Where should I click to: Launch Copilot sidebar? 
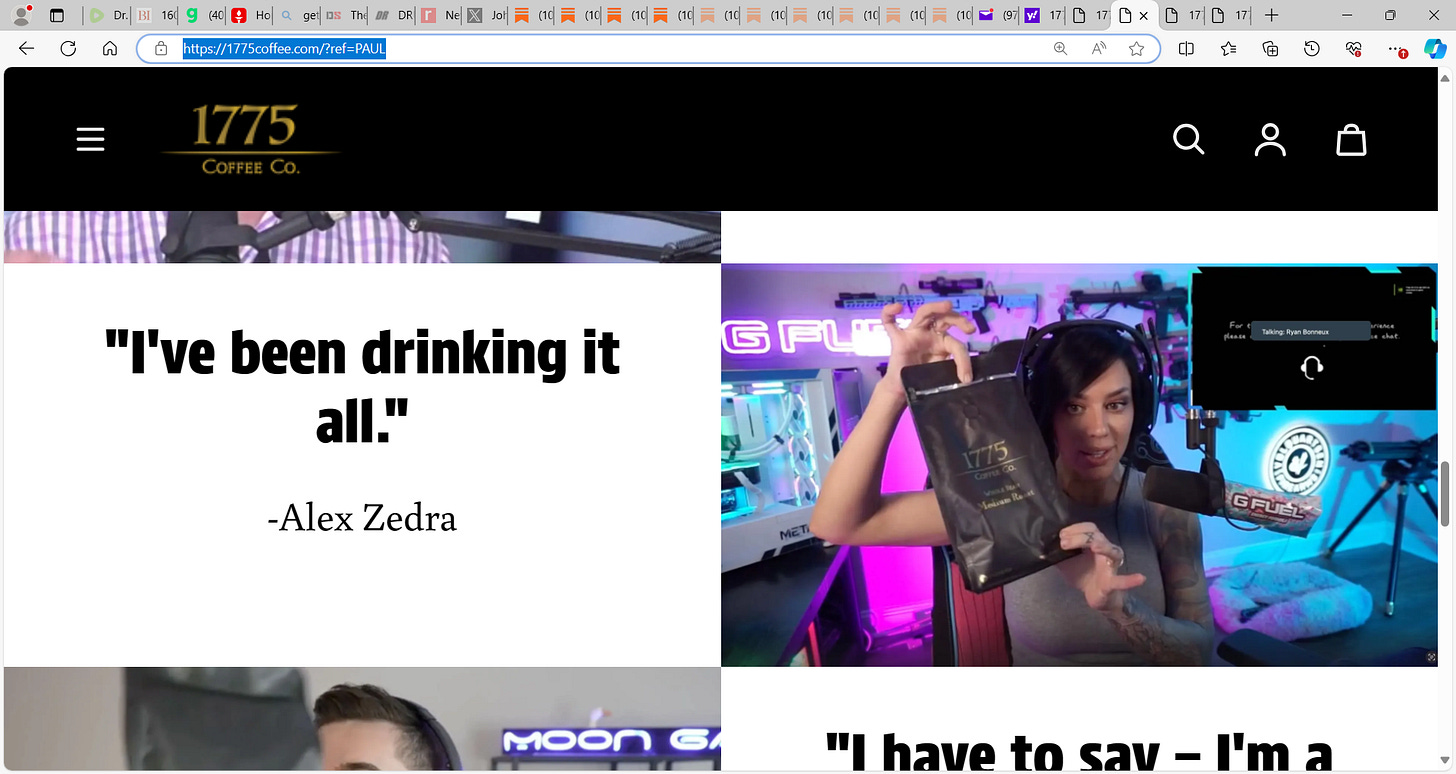pyautogui.click(x=1435, y=48)
